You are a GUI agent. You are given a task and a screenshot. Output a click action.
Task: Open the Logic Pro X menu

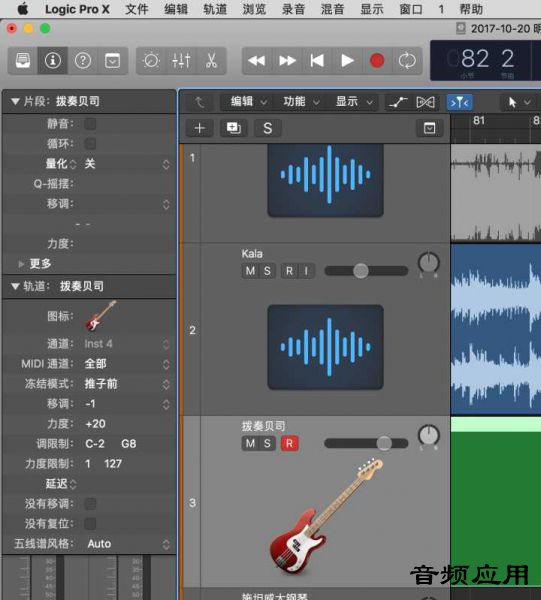[x=77, y=9]
